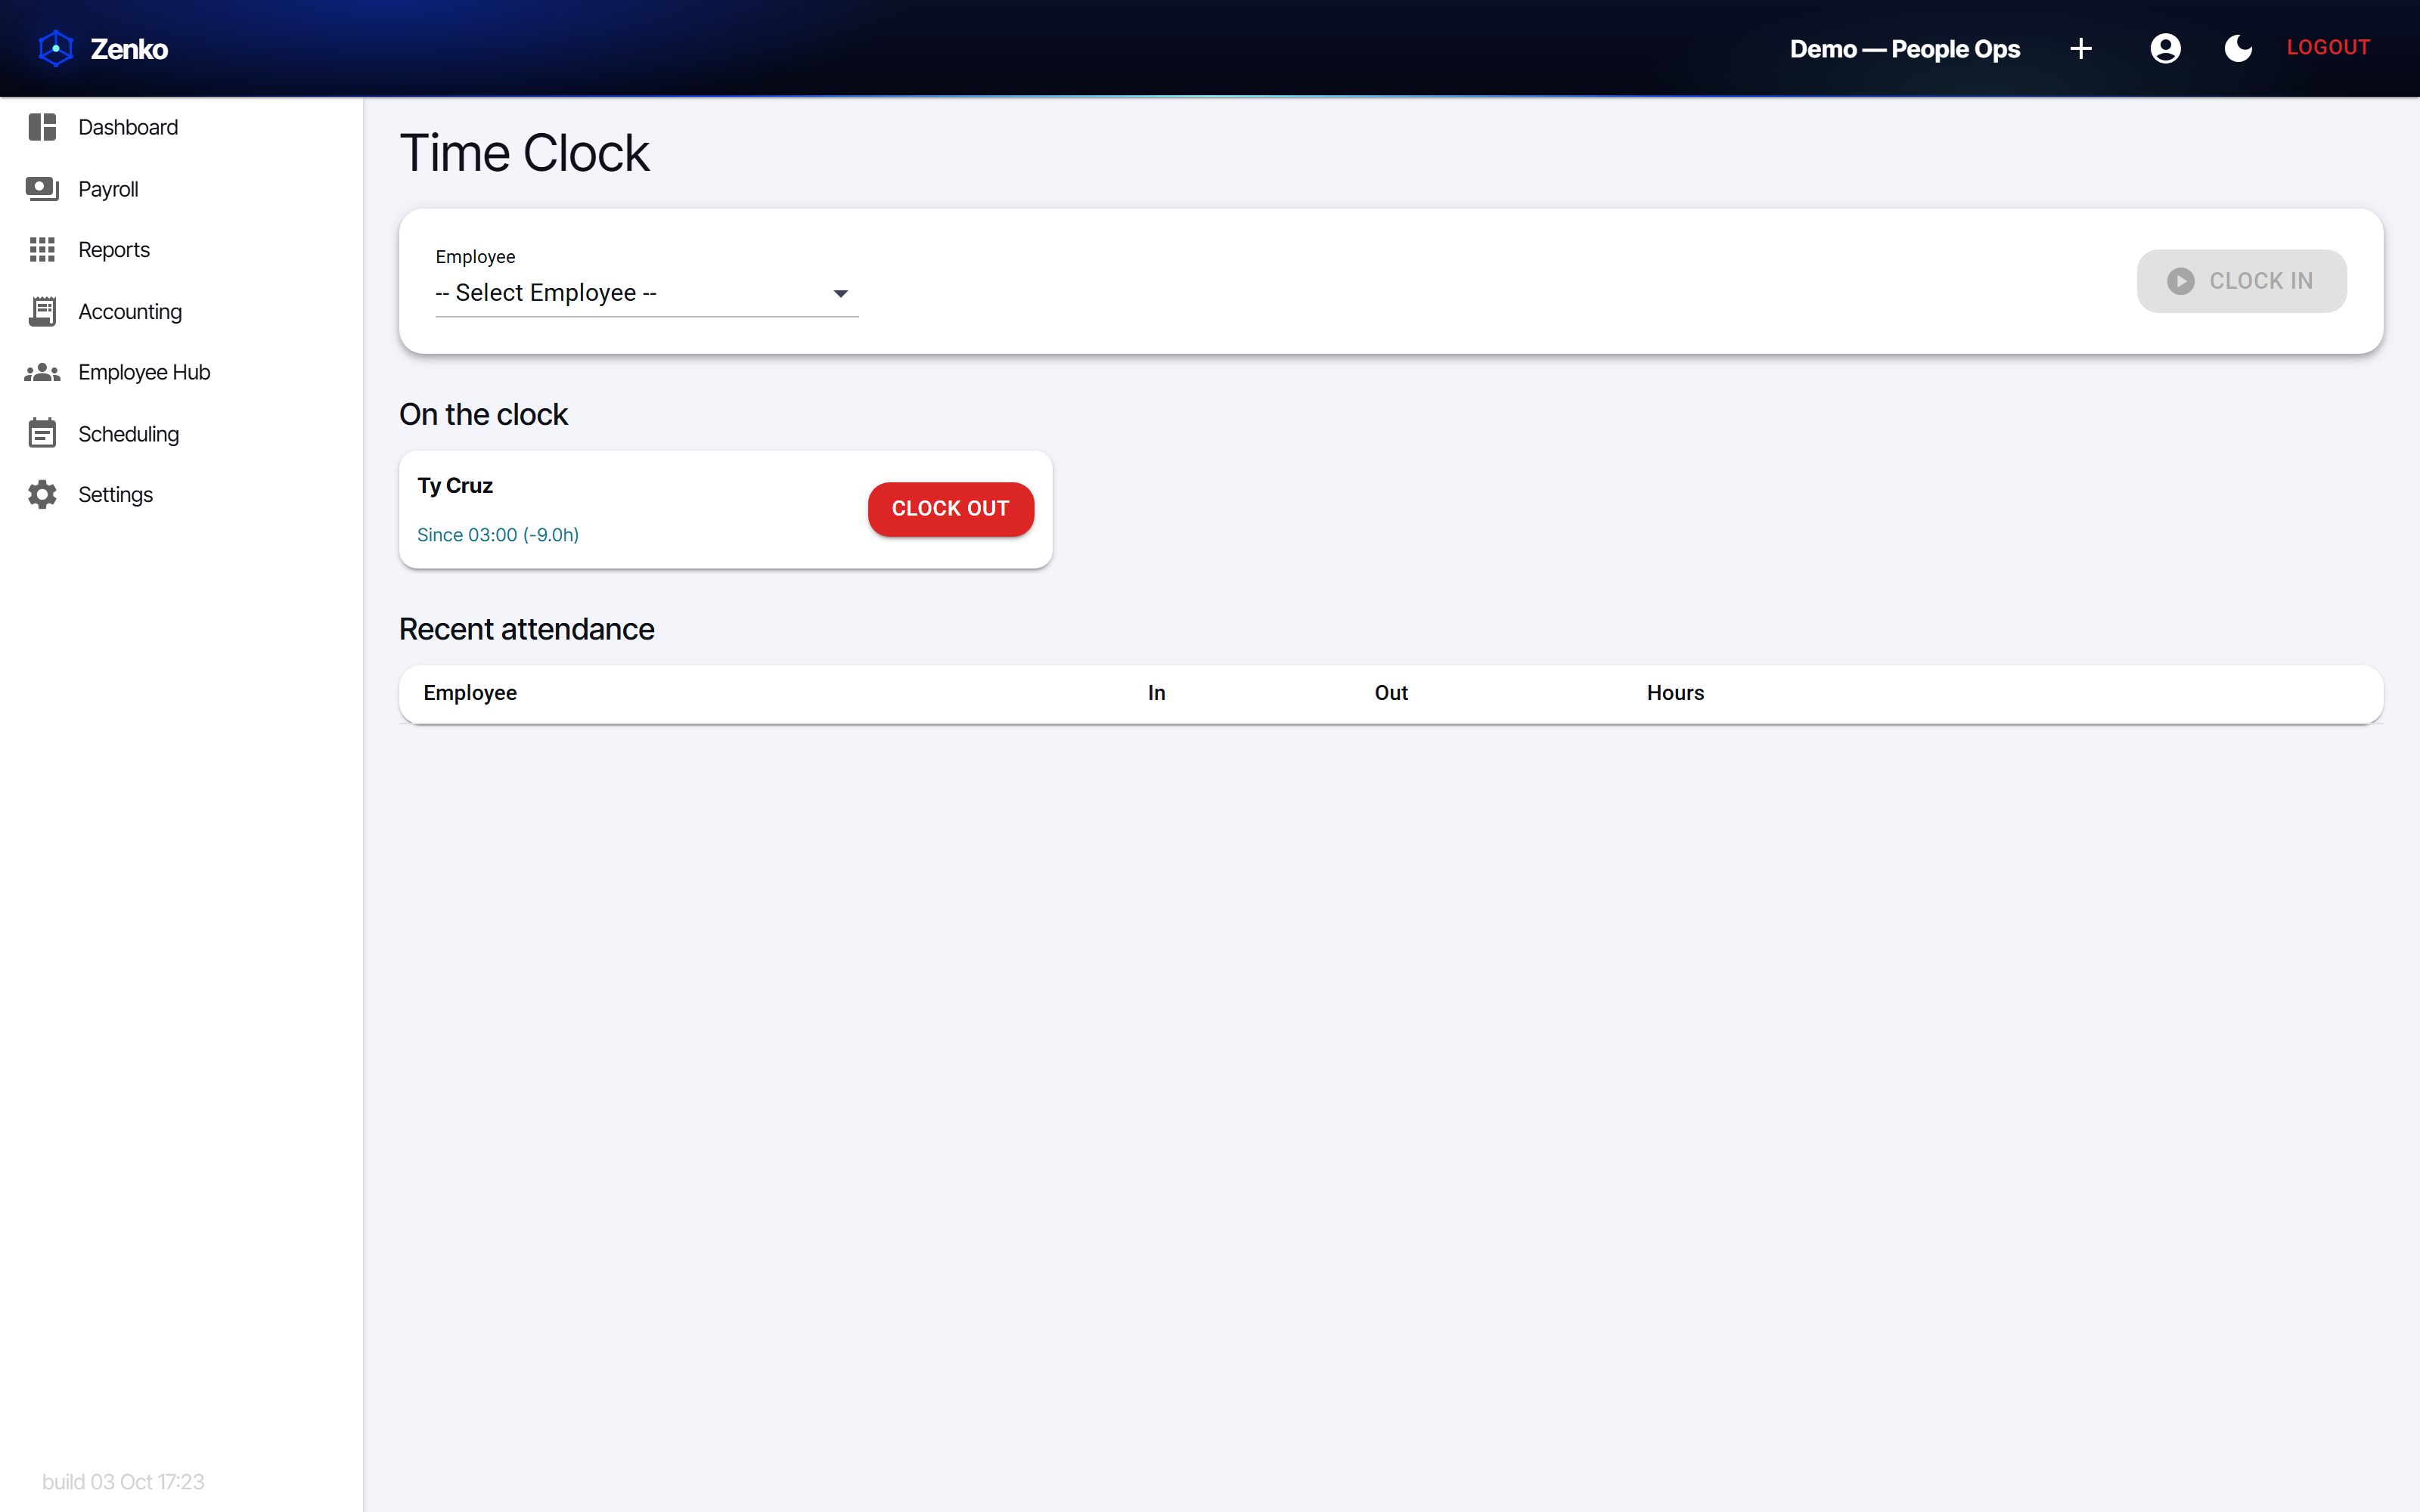
Task: Open the user account profile icon
Action: (2165, 48)
